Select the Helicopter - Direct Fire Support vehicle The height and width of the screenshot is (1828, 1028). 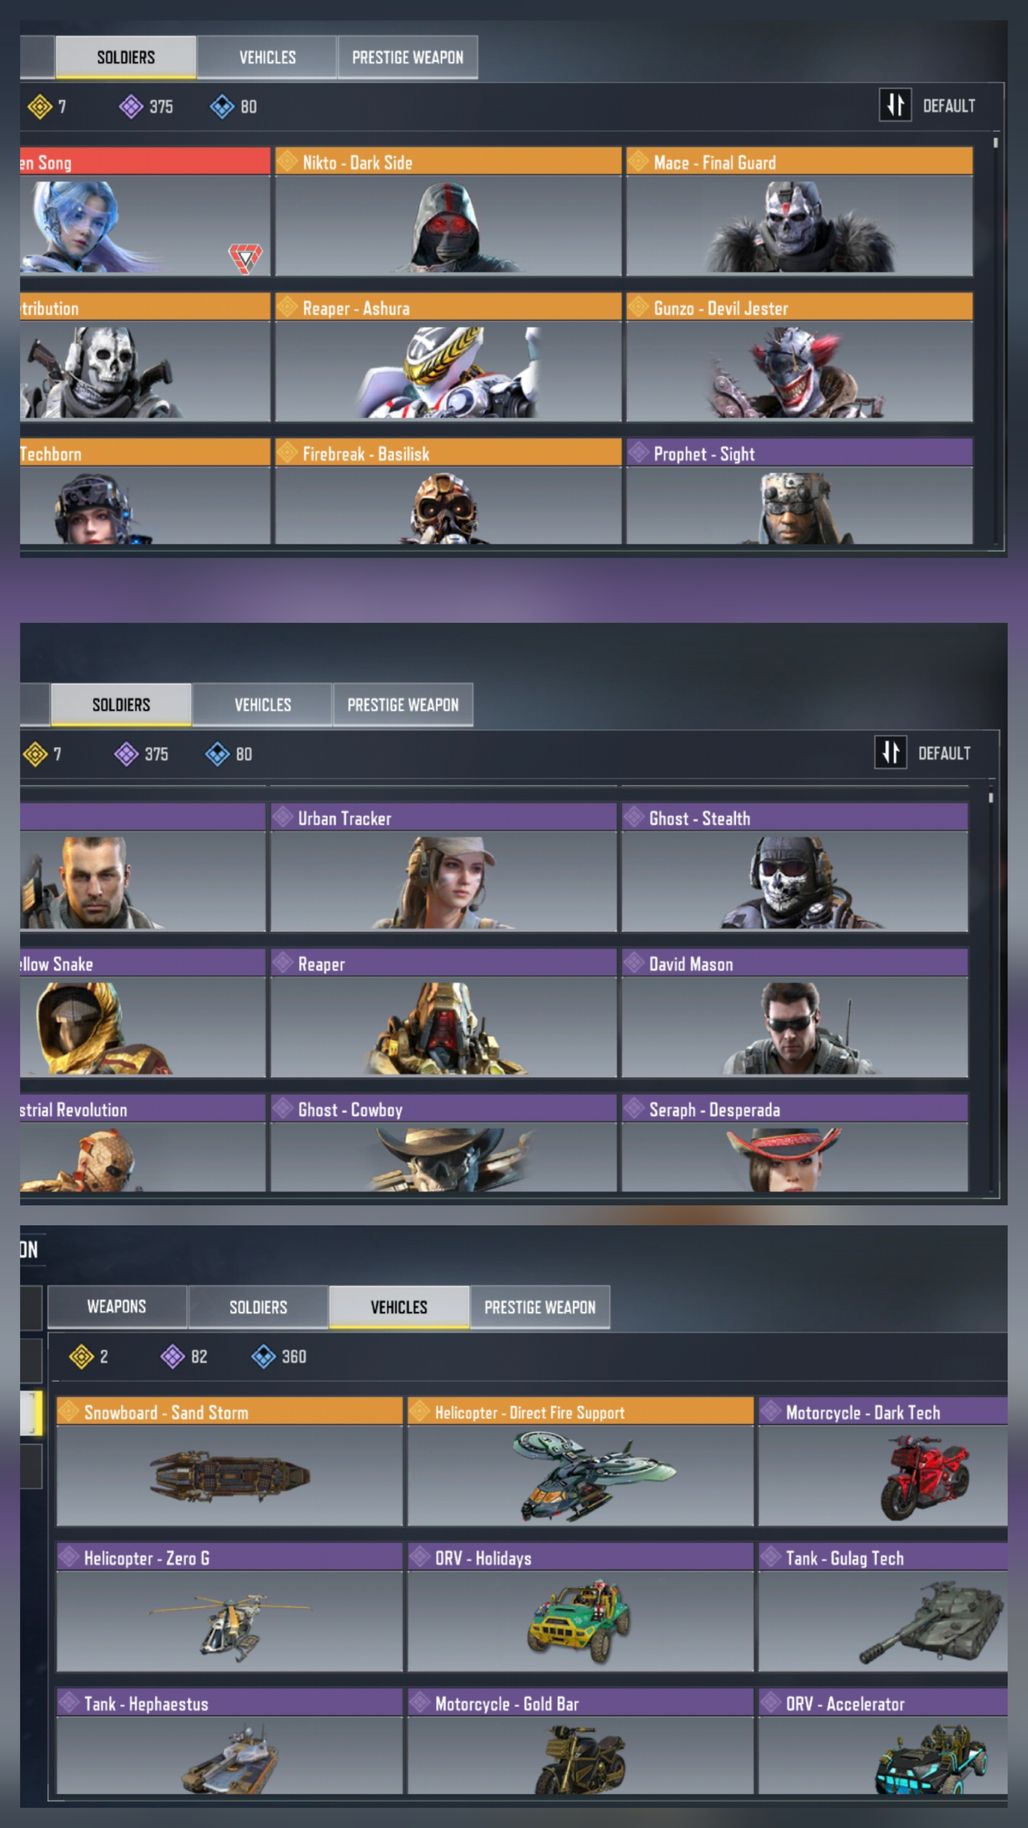[580, 1461]
